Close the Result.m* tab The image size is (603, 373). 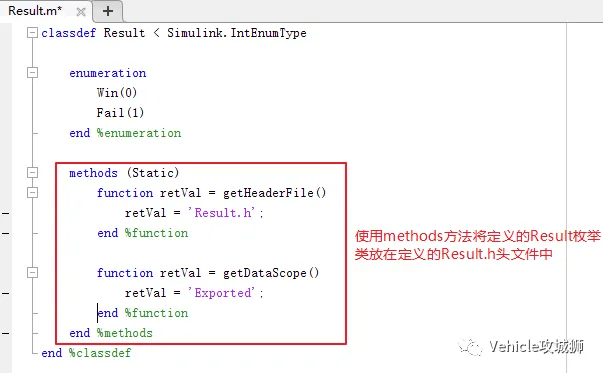point(81,12)
